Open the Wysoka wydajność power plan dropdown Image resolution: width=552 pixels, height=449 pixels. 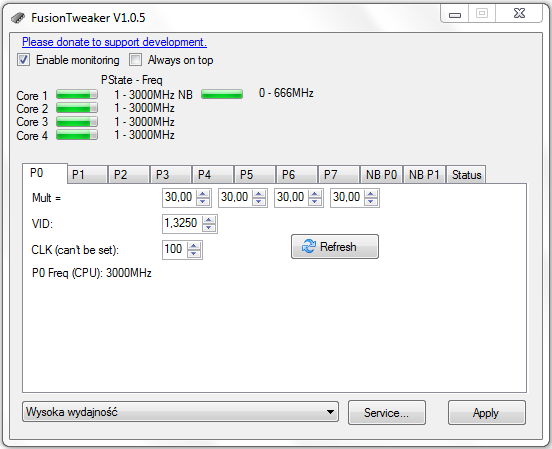pyautogui.click(x=181, y=411)
